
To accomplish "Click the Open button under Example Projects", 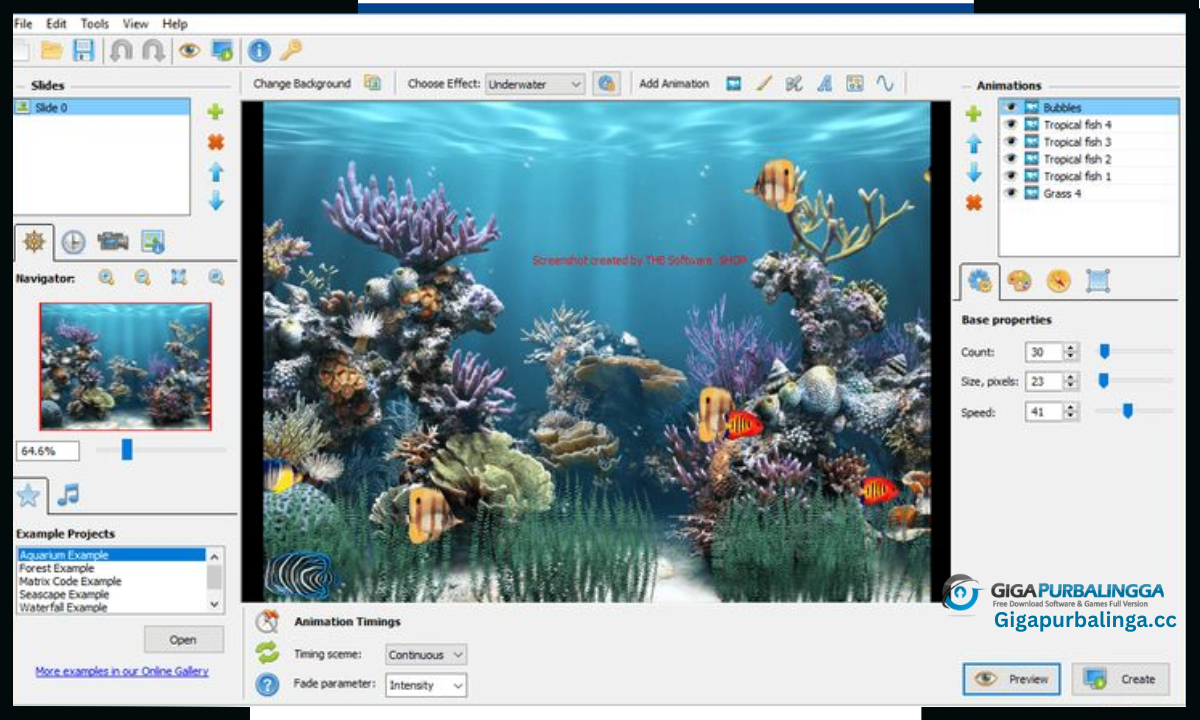I will point(184,640).
